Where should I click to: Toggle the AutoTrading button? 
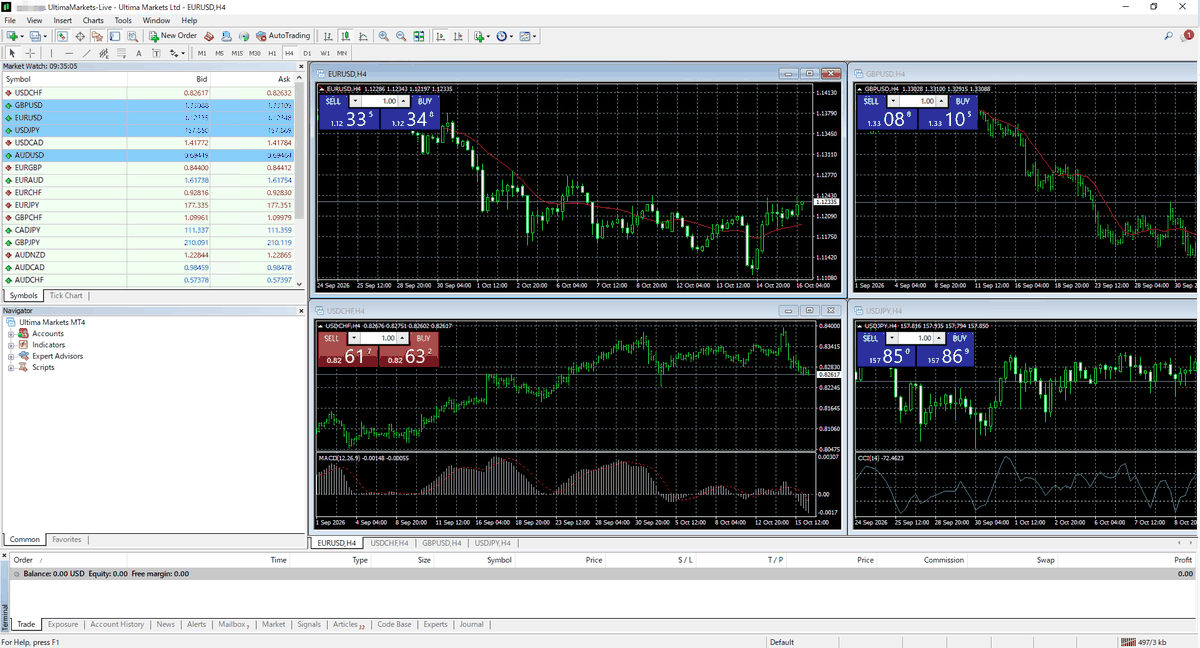tap(284, 36)
